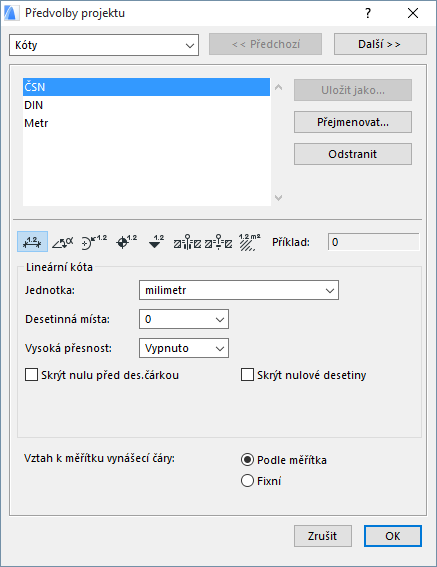Choose Podle měřítka radio option
The height and width of the screenshot is (567, 437).
click(247, 460)
